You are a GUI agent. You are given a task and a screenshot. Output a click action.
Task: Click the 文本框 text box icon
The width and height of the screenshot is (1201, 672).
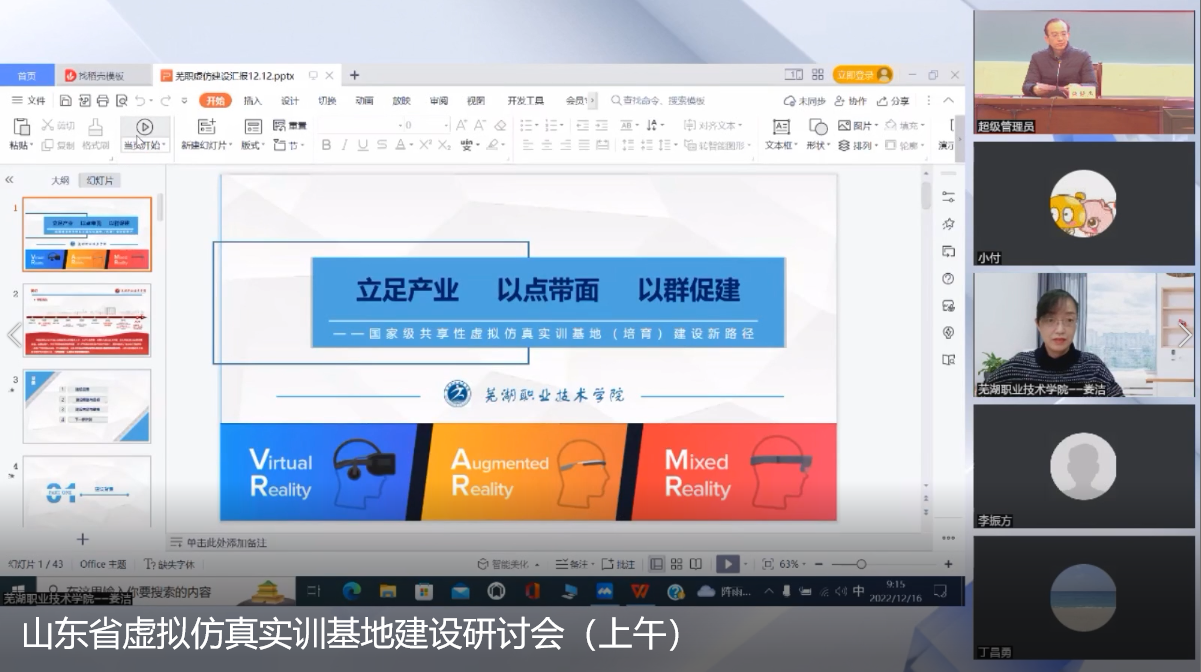pyautogui.click(x=781, y=127)
